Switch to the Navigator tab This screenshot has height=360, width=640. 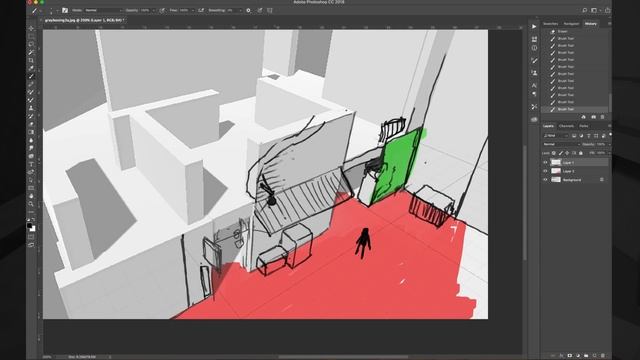[x=571, y=24]
